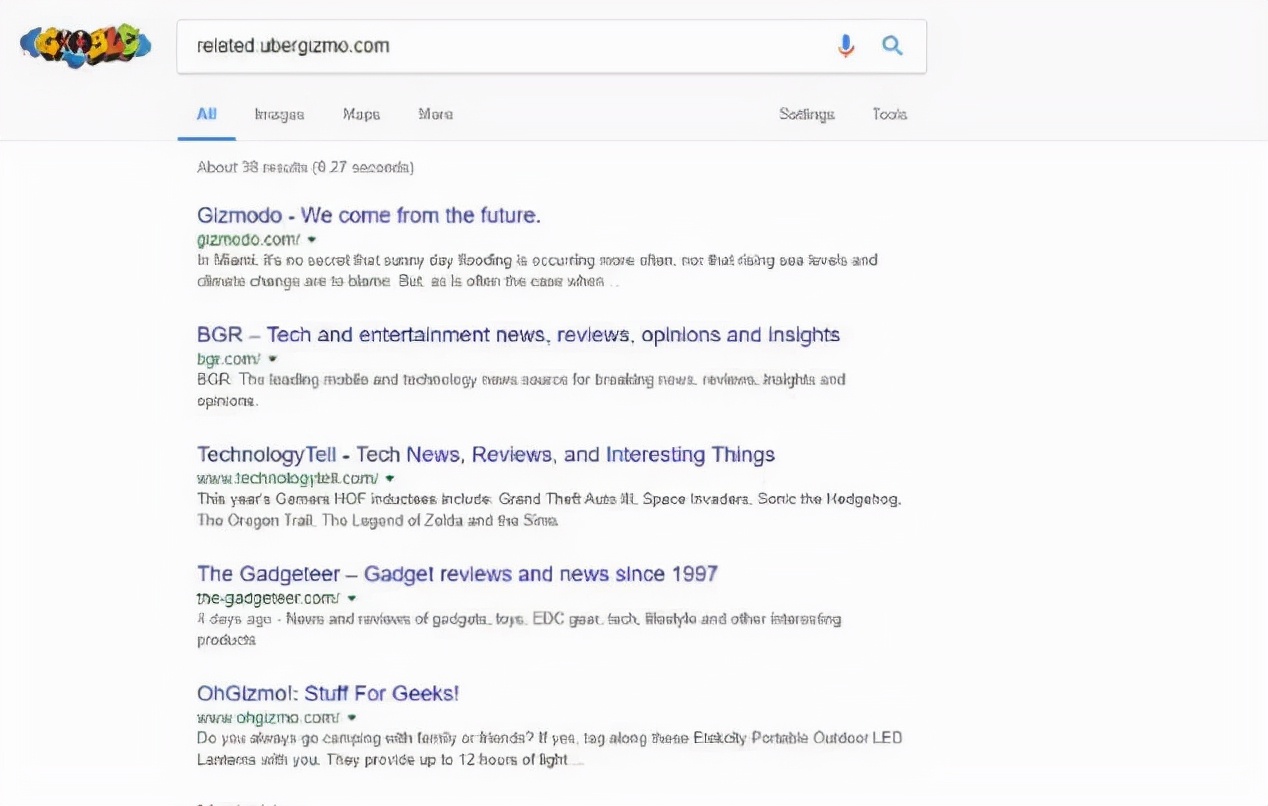Open the OhGizmo! Stuff For Geeks result
The width and height of the screenshot is (1268, 806).
tap(328, 693)
